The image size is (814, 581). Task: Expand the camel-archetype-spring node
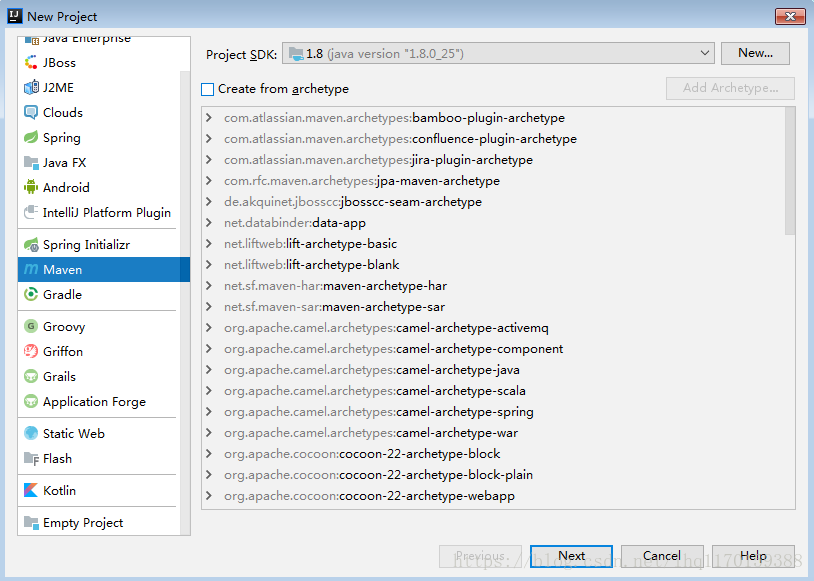[x=209, y=411]
